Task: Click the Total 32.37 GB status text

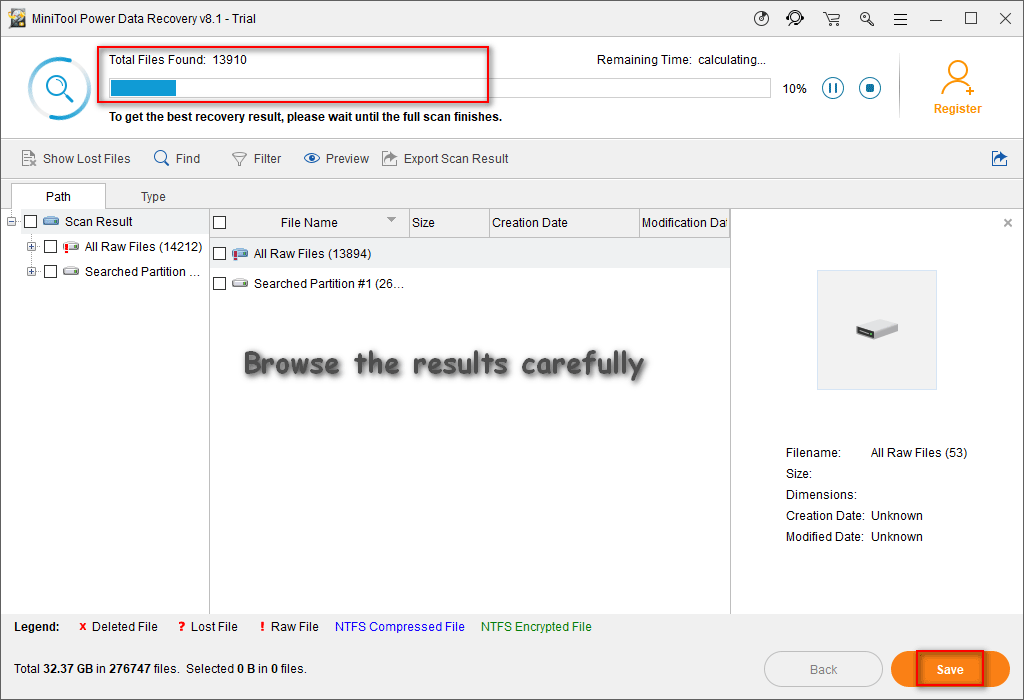Action: [160, 669]
